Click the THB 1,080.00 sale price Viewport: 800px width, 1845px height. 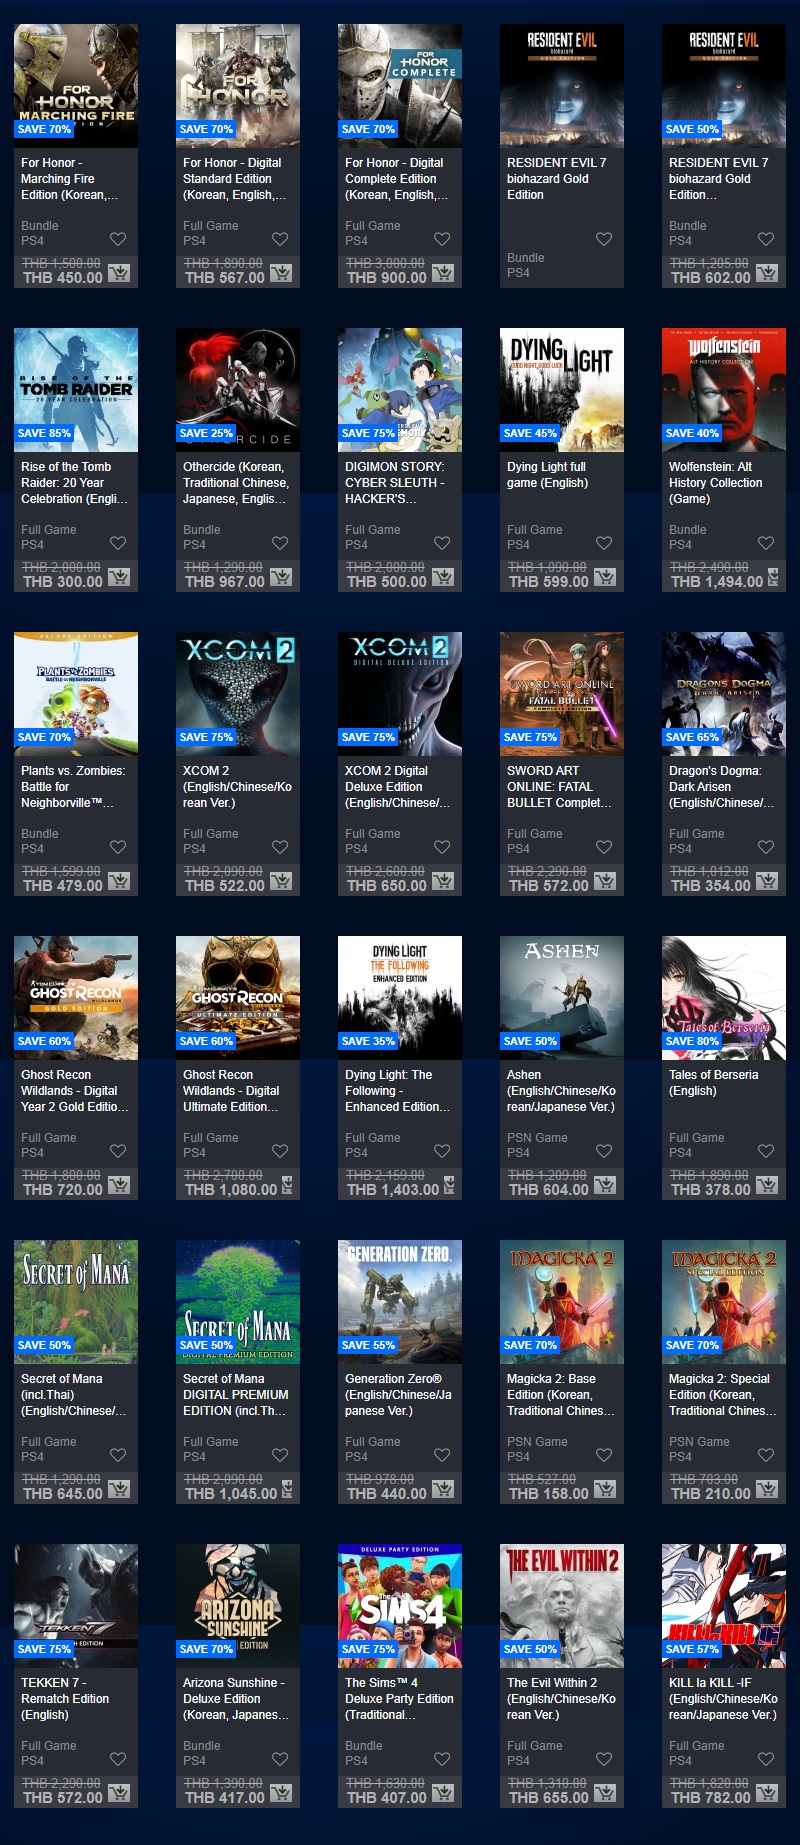tap(231, 1190)
